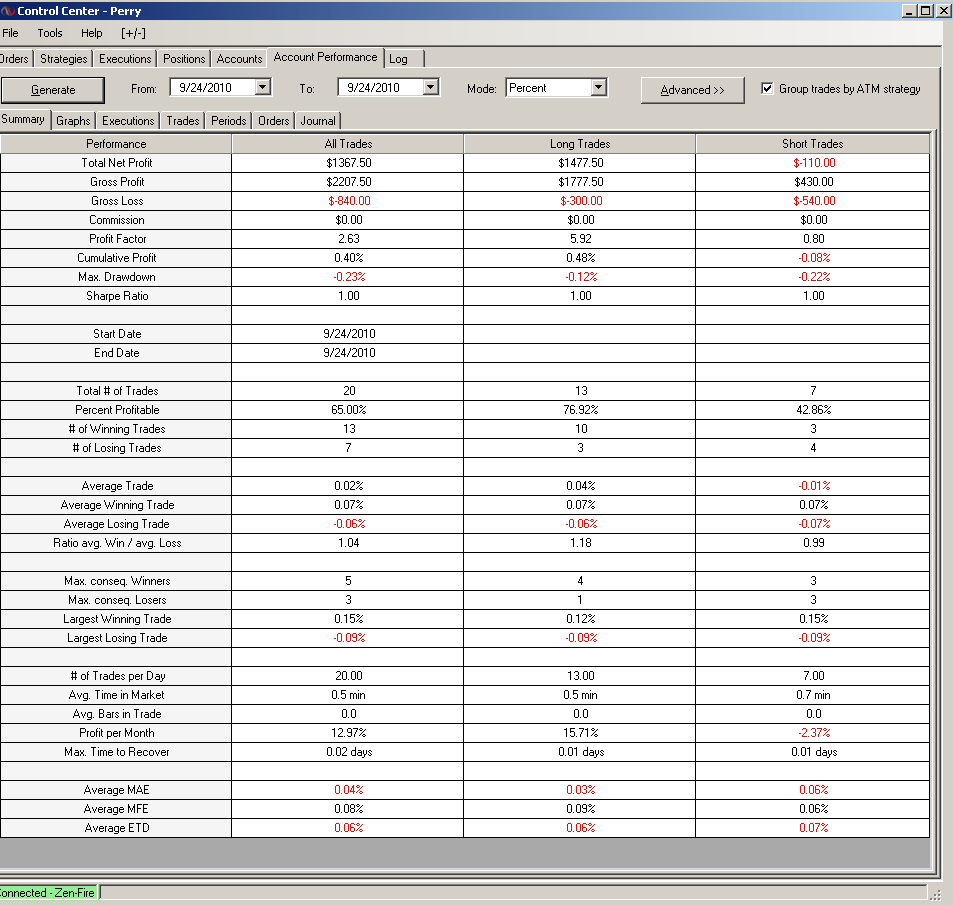Click the Connected - Zen-Fire status indicator
Image resolution: width=953 pixels, height=905 pixels.
point(48,893)
